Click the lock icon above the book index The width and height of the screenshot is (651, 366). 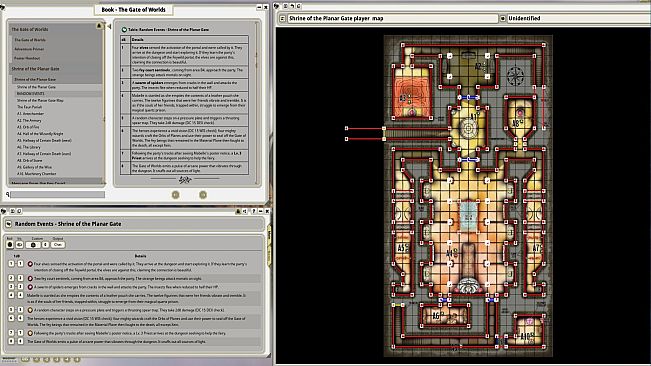[99, 26]
